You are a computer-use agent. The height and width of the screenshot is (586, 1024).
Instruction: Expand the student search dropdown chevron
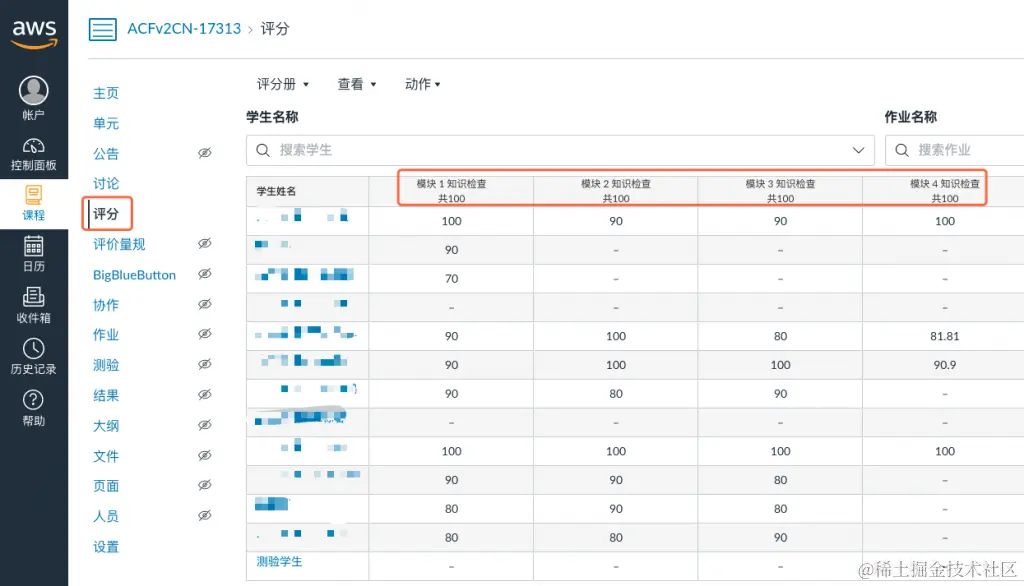pos(858,150)
